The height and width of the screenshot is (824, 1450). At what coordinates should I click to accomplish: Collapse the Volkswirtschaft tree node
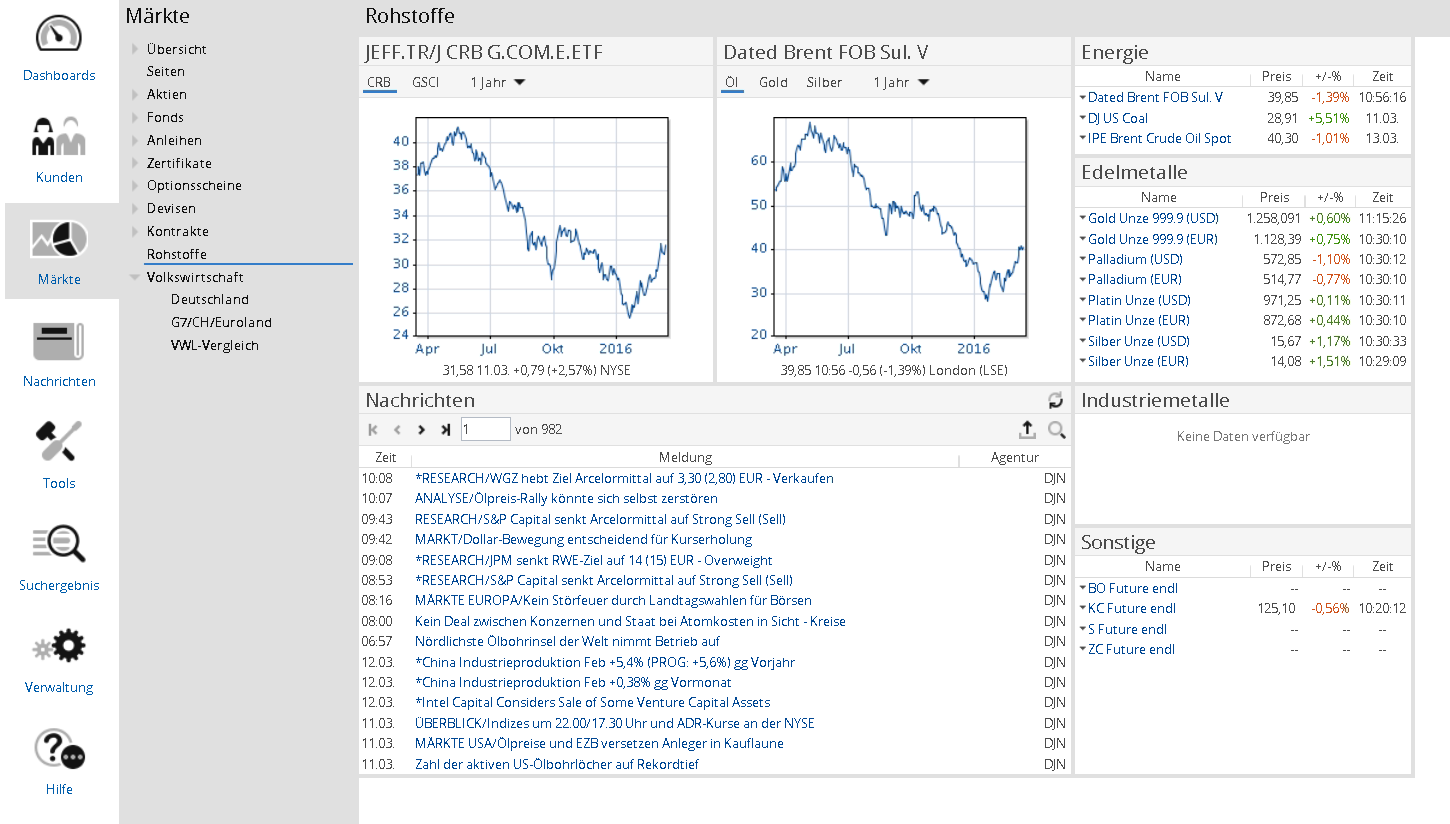[136, 277]
